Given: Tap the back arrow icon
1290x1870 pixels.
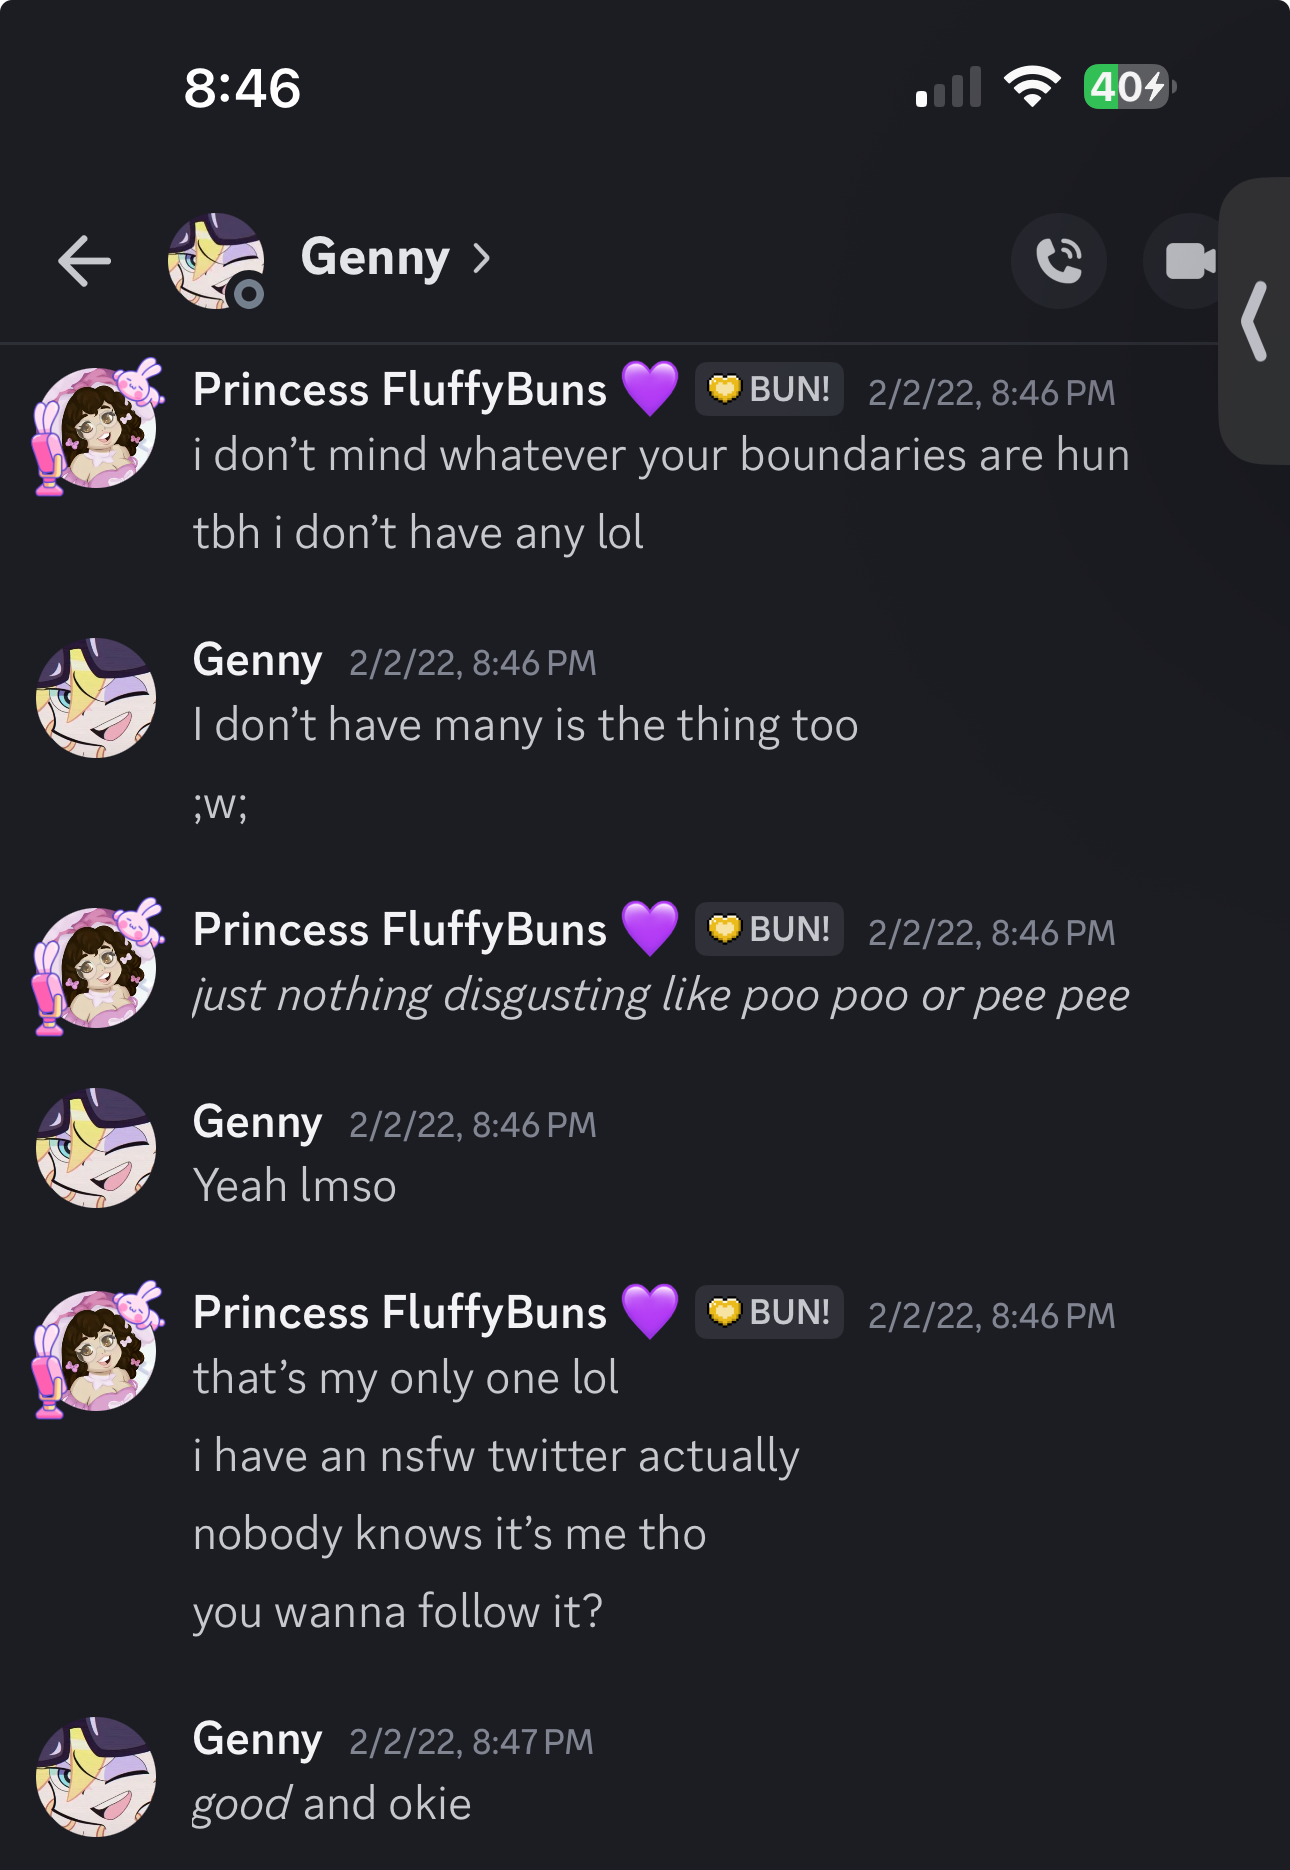Looking at the screenshot, I should [84, 261].
